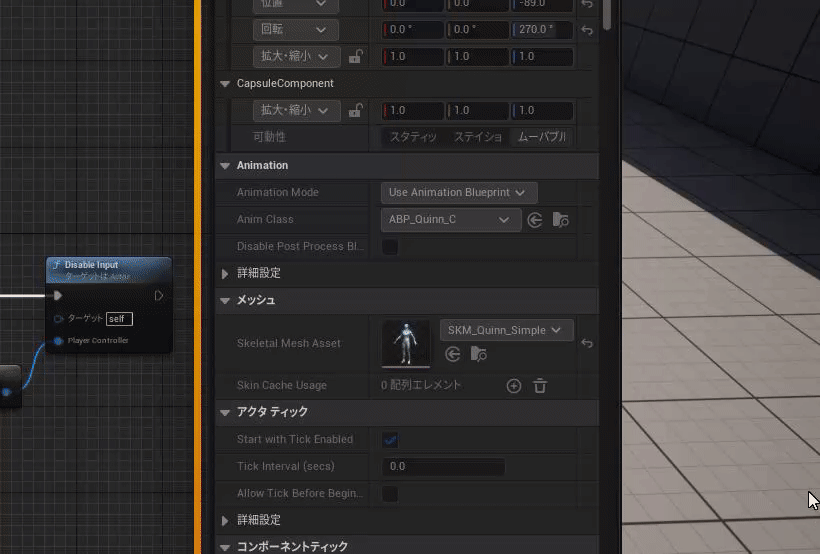
Task: Toggle the CapsuleComponent scale lock icon
Action: coord(356,110)
